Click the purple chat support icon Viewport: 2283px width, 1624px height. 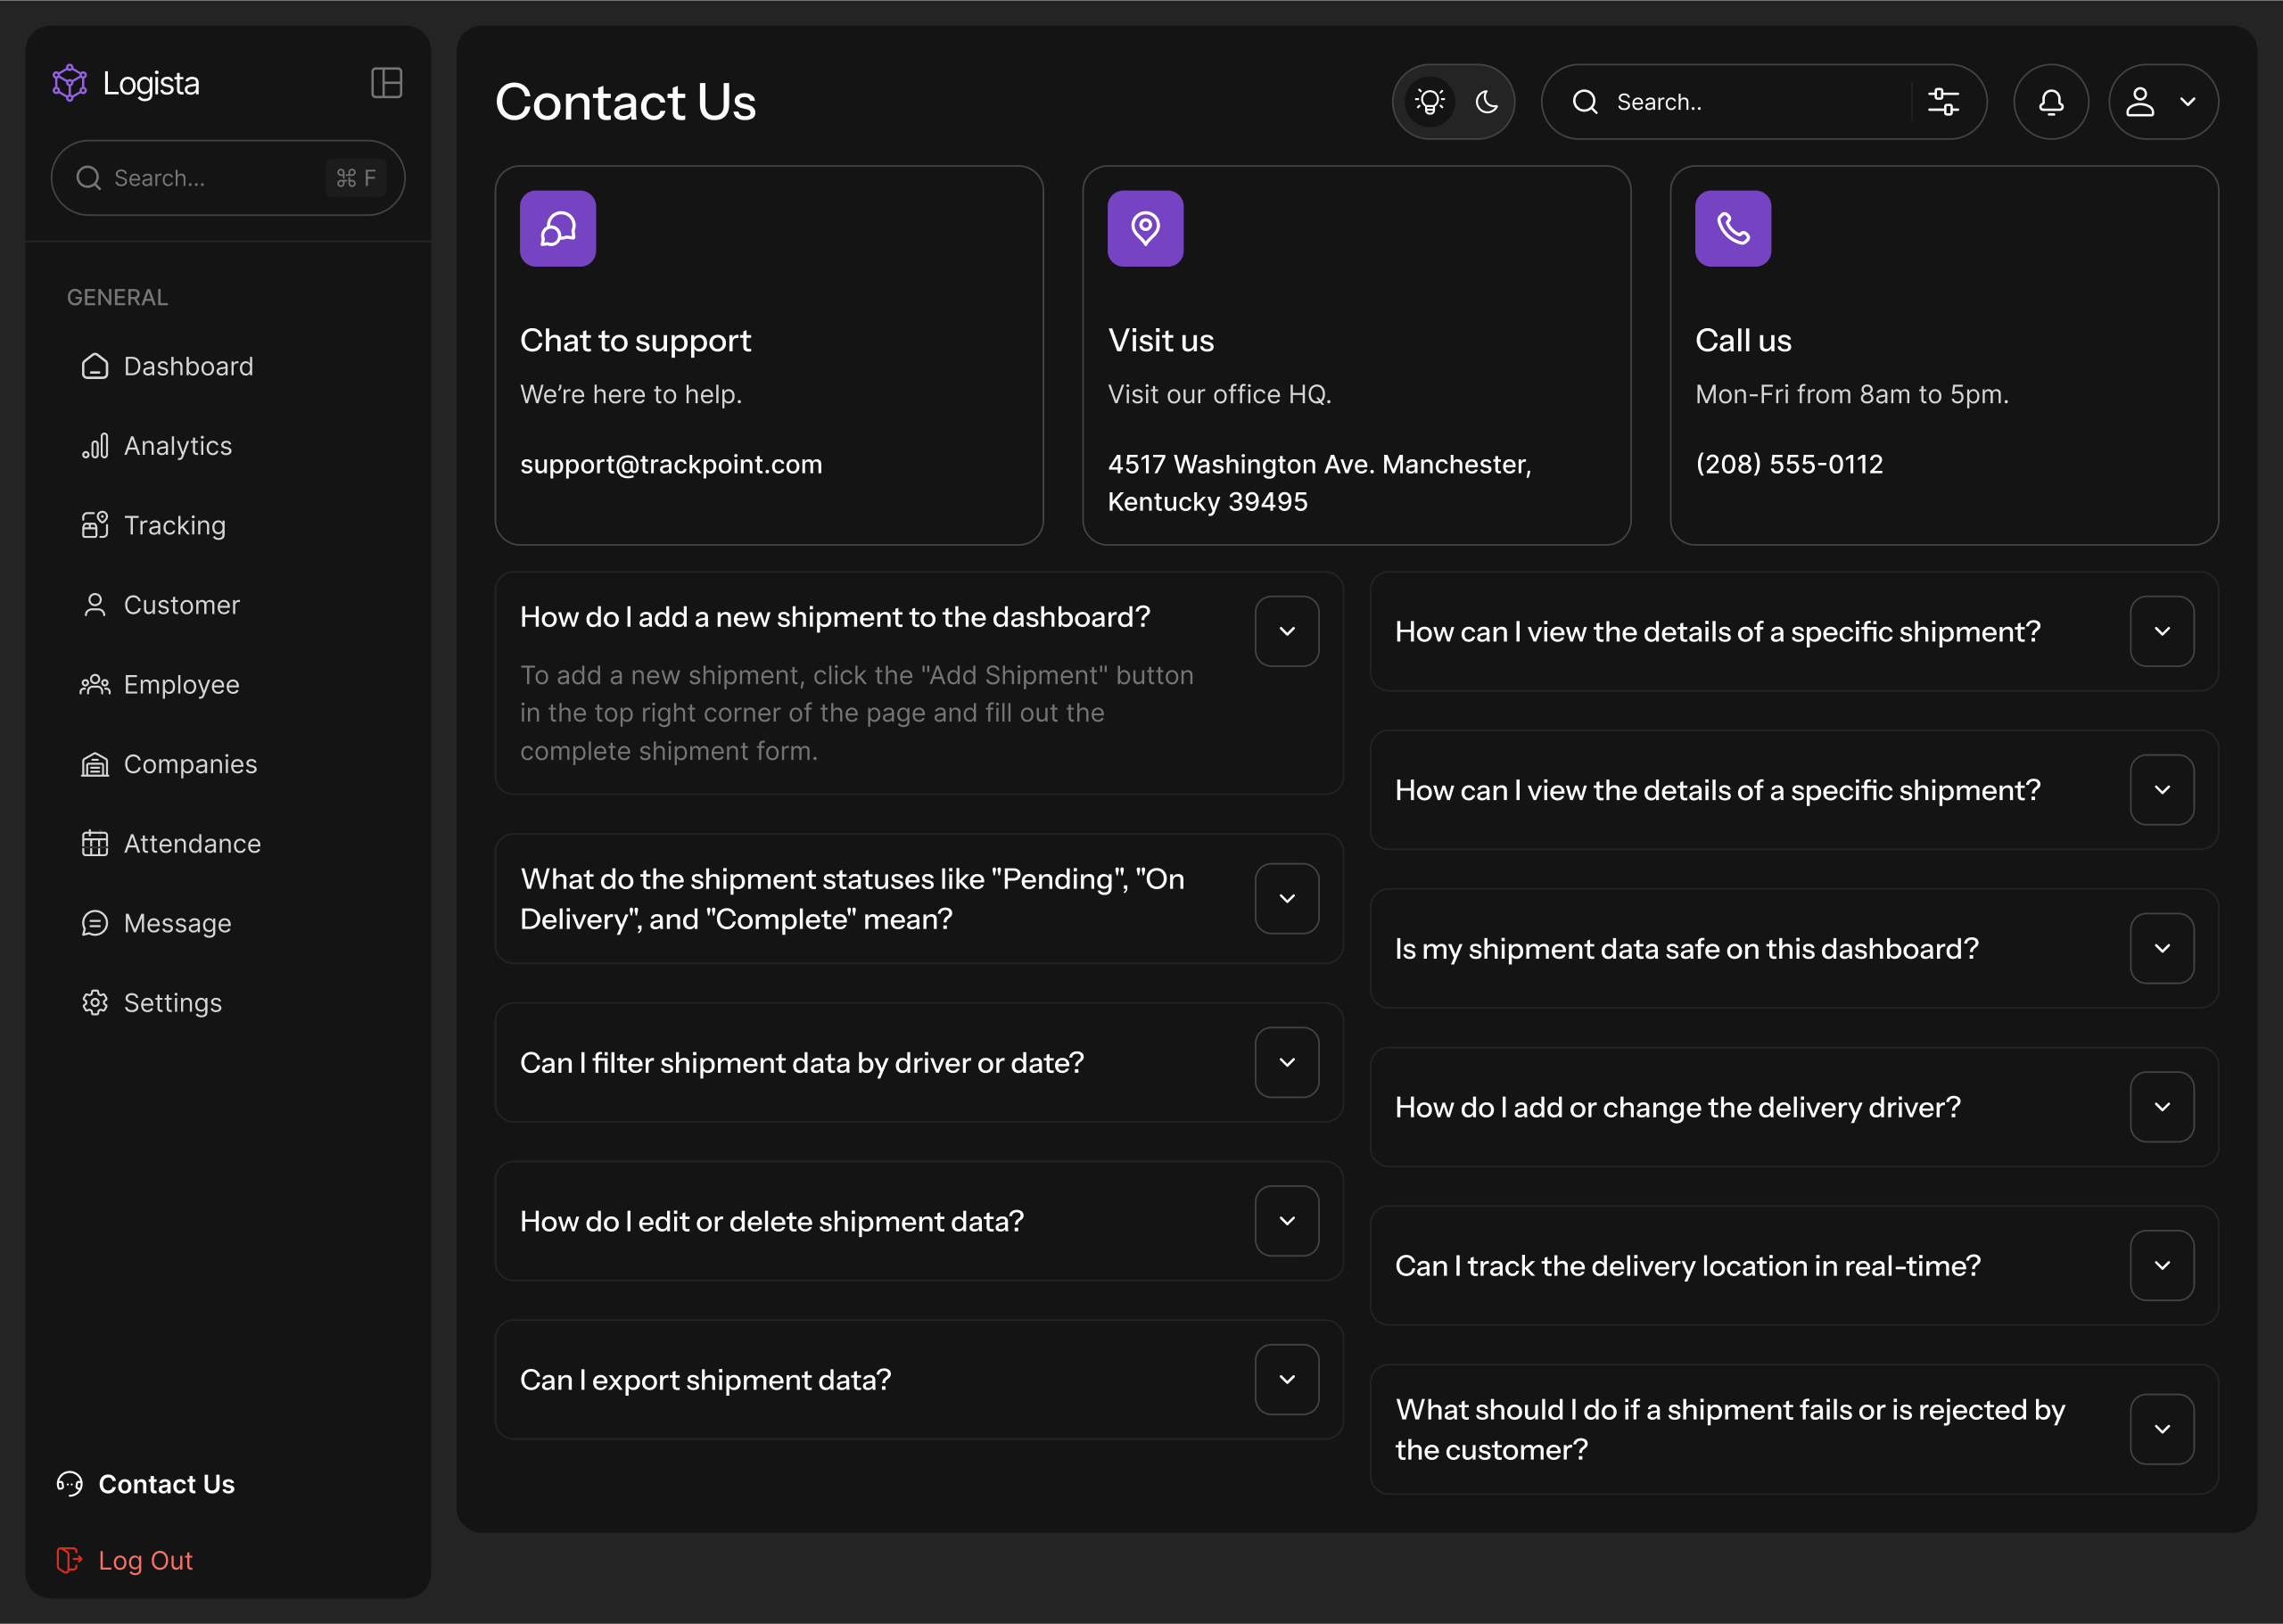click(558, 229)
